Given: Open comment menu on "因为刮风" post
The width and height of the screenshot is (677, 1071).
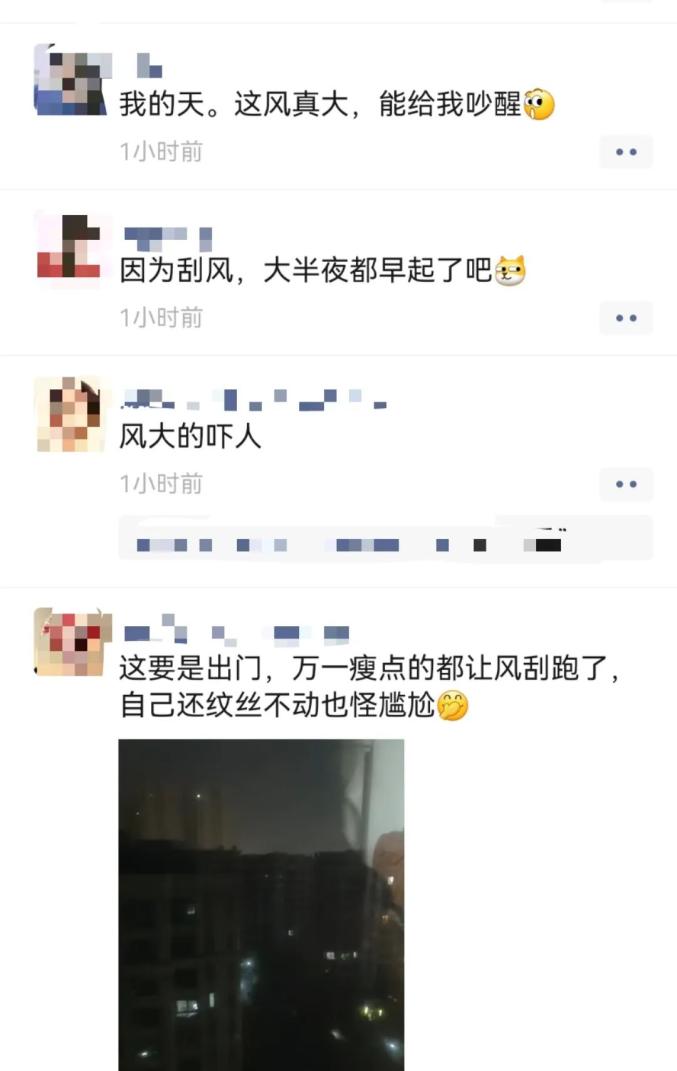Looking at the screenshot, I should click(x=626, y=318).
